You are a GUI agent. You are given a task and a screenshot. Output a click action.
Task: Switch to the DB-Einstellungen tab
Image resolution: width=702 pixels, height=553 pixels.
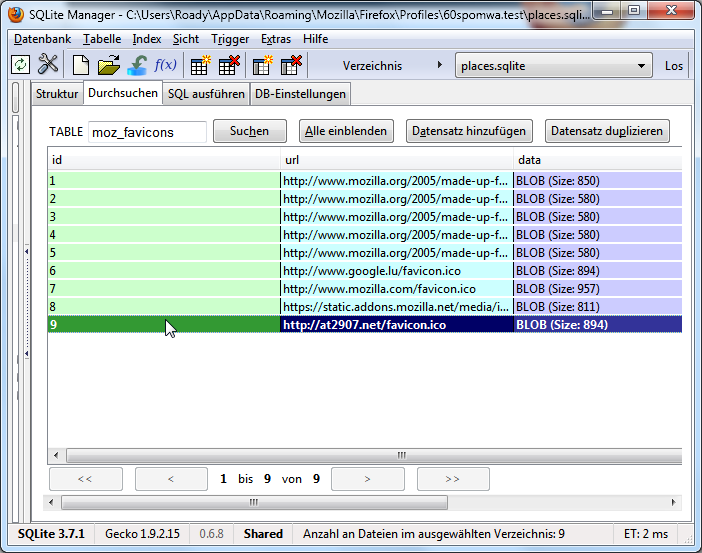pyautogui.click(x=300, y=94)
